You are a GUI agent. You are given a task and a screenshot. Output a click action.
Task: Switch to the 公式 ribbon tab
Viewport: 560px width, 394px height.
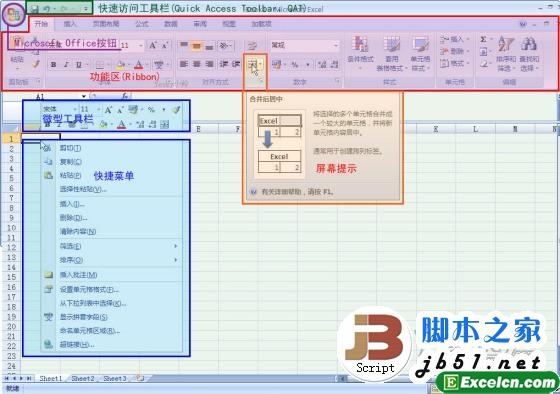(142, 24)
